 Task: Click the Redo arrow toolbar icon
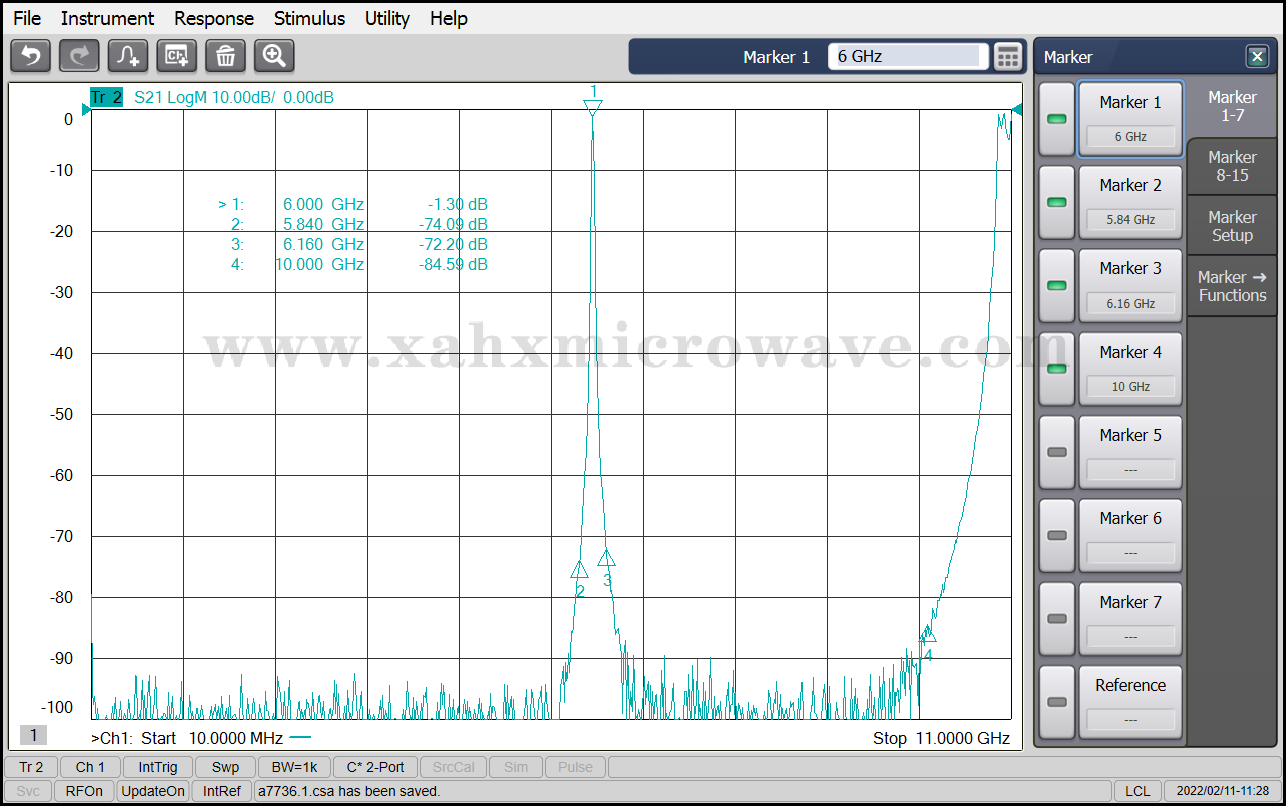(79, 56)
